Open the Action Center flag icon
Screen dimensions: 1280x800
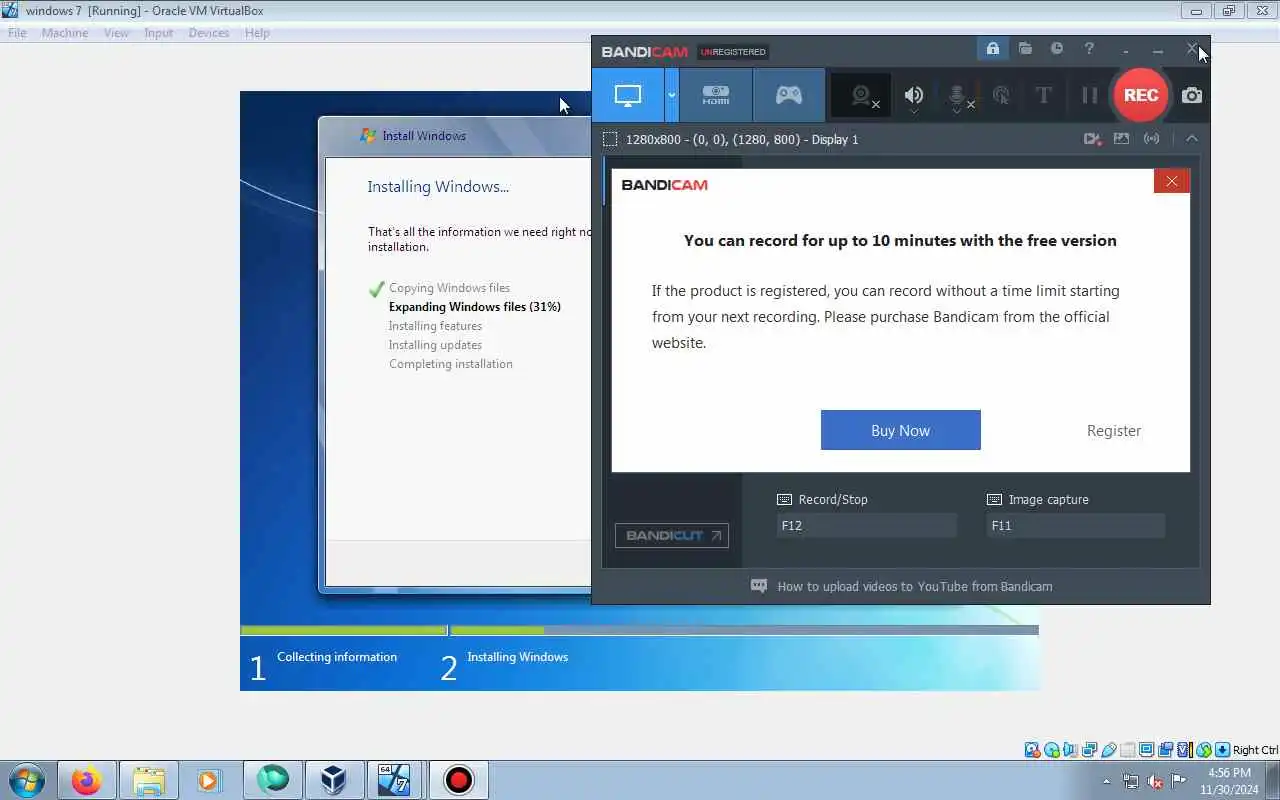[1178, 781]
